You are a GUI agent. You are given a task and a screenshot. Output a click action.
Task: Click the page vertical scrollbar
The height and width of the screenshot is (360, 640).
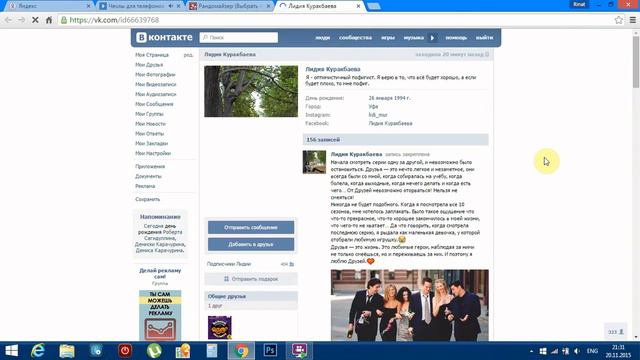coord(636,61)
